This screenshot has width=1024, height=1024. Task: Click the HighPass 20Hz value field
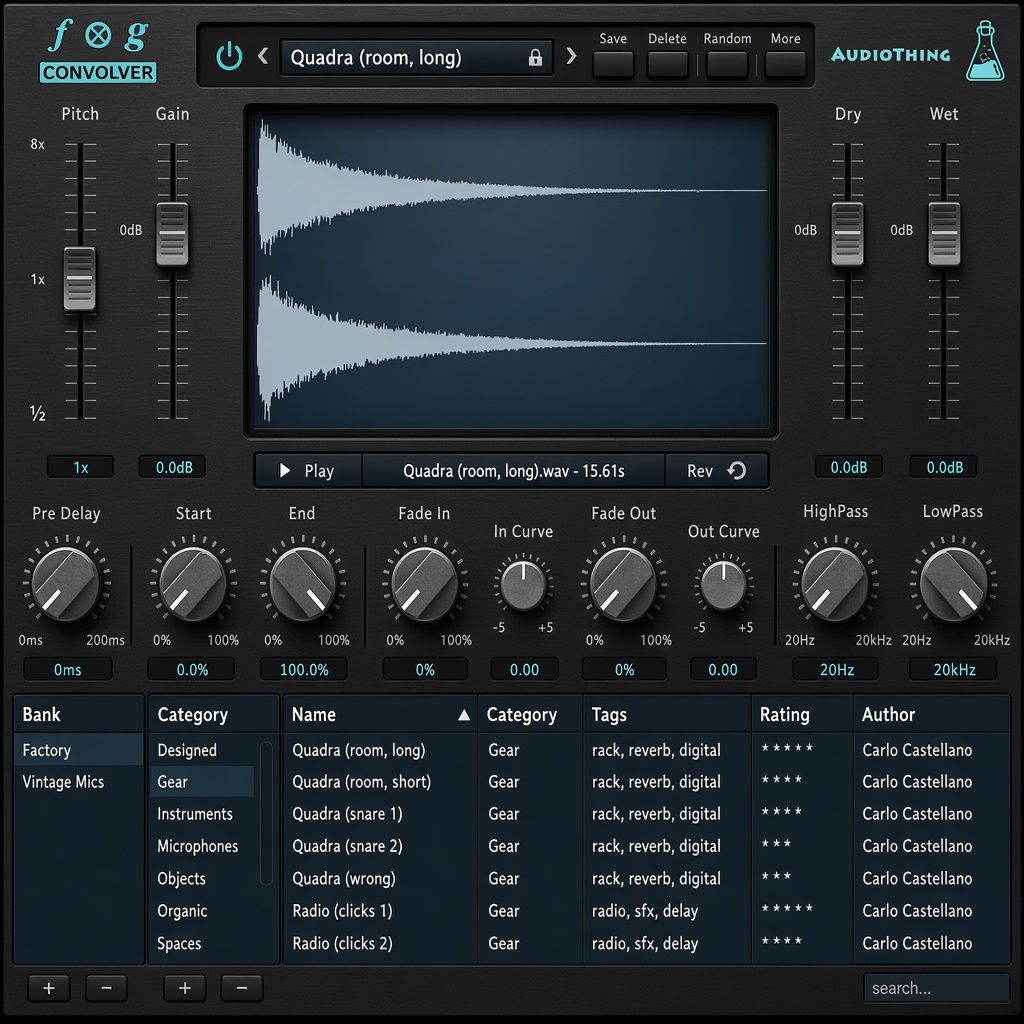coord(837,669)
